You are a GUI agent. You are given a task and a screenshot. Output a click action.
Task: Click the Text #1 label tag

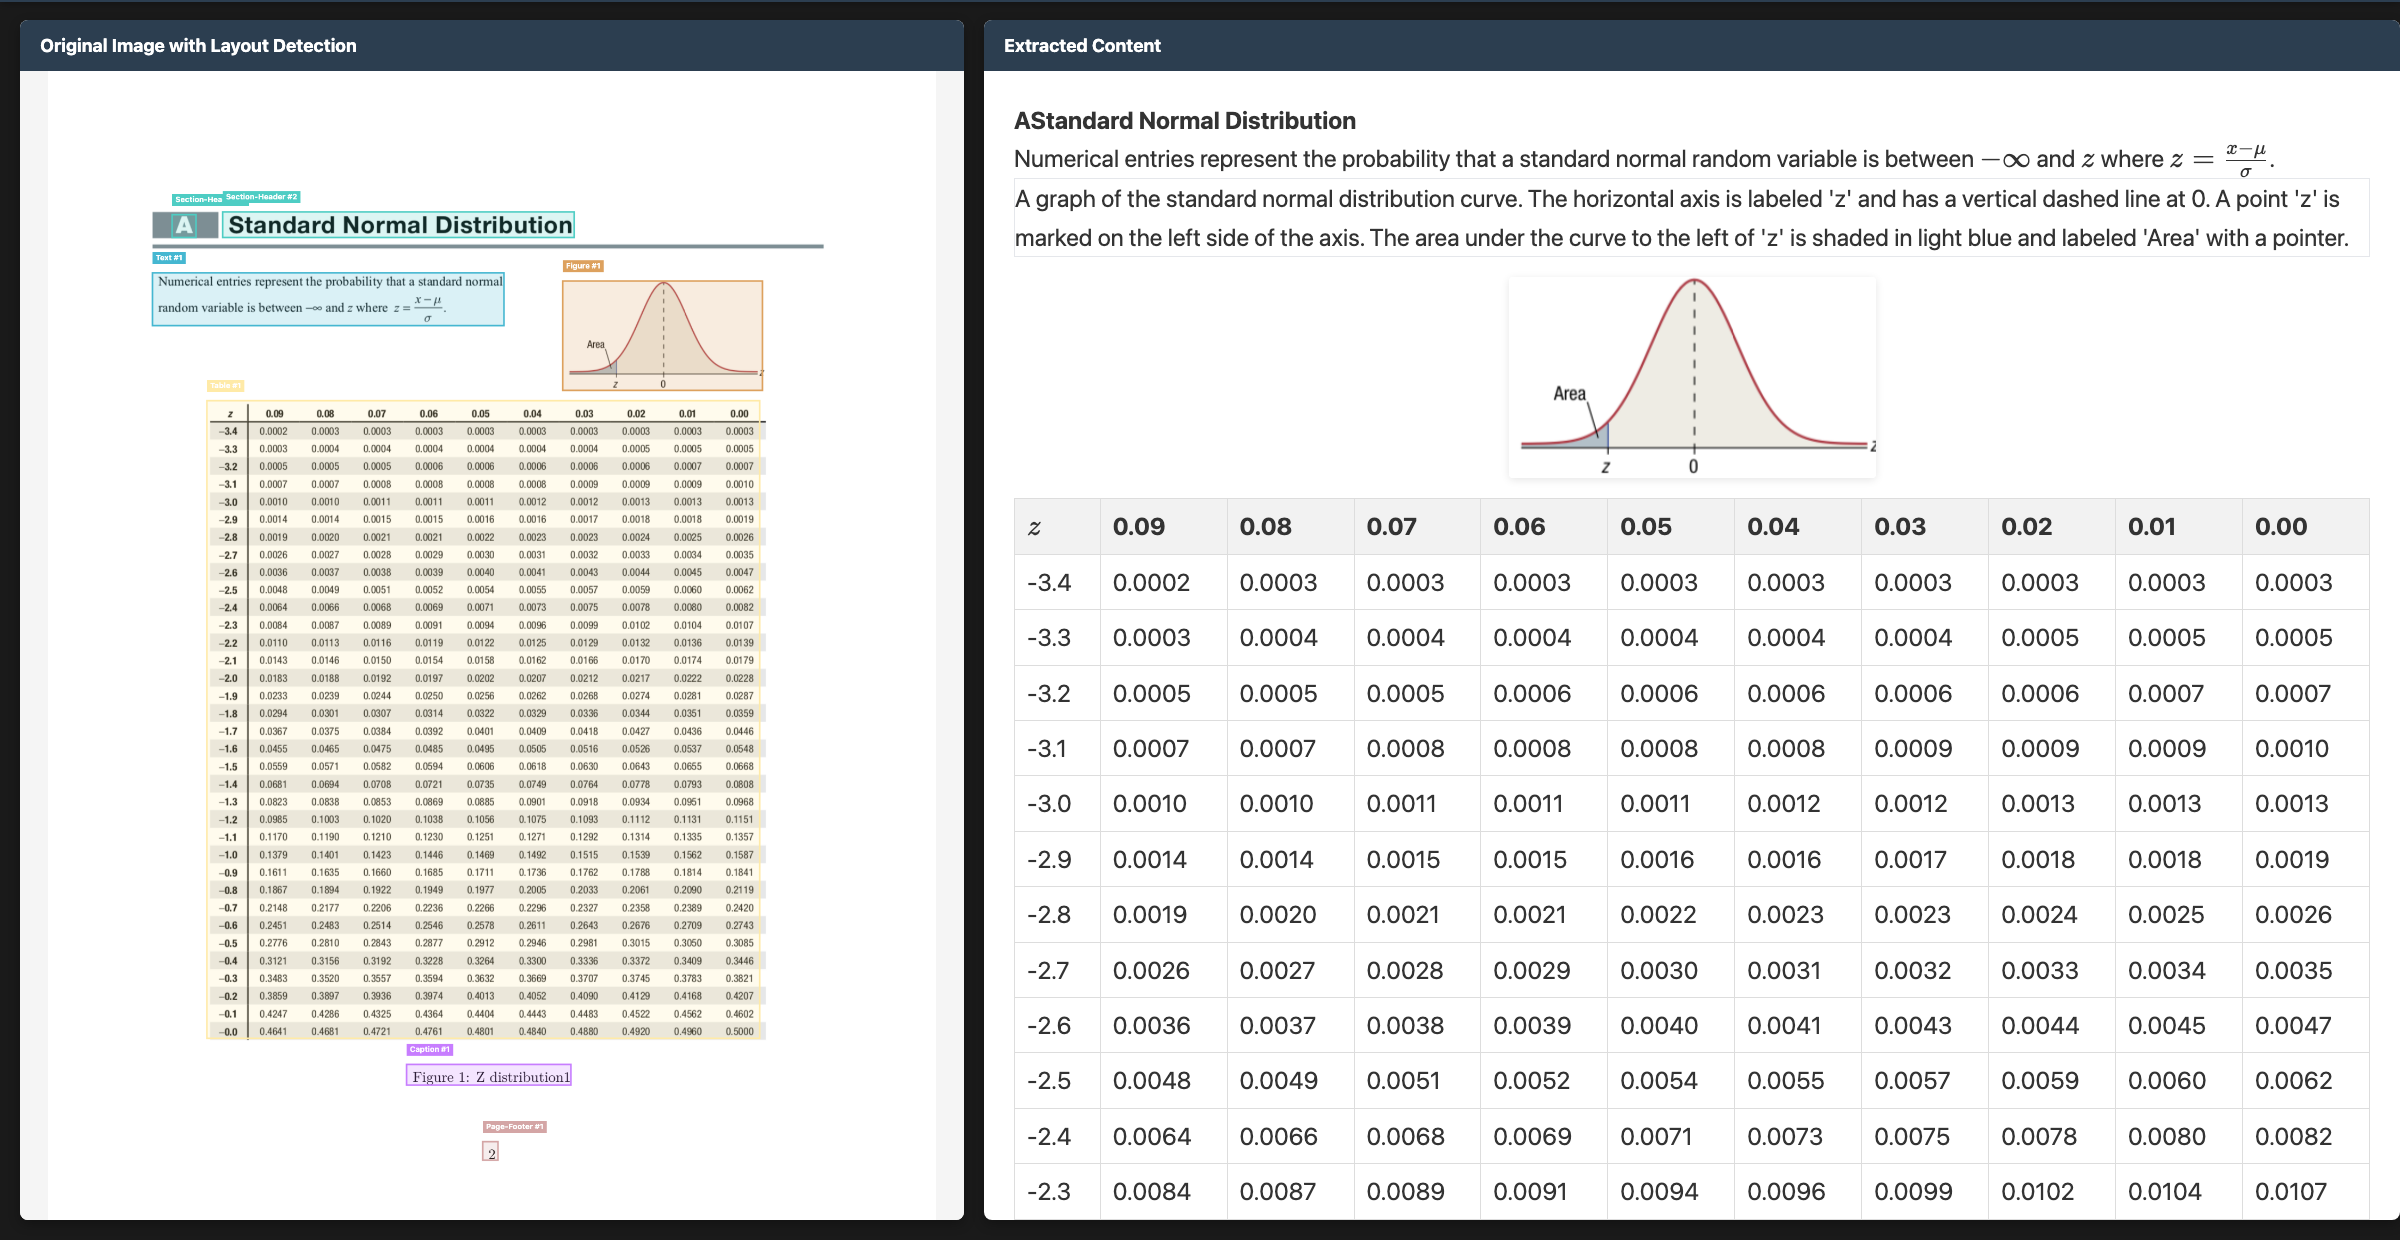[169, 258]
